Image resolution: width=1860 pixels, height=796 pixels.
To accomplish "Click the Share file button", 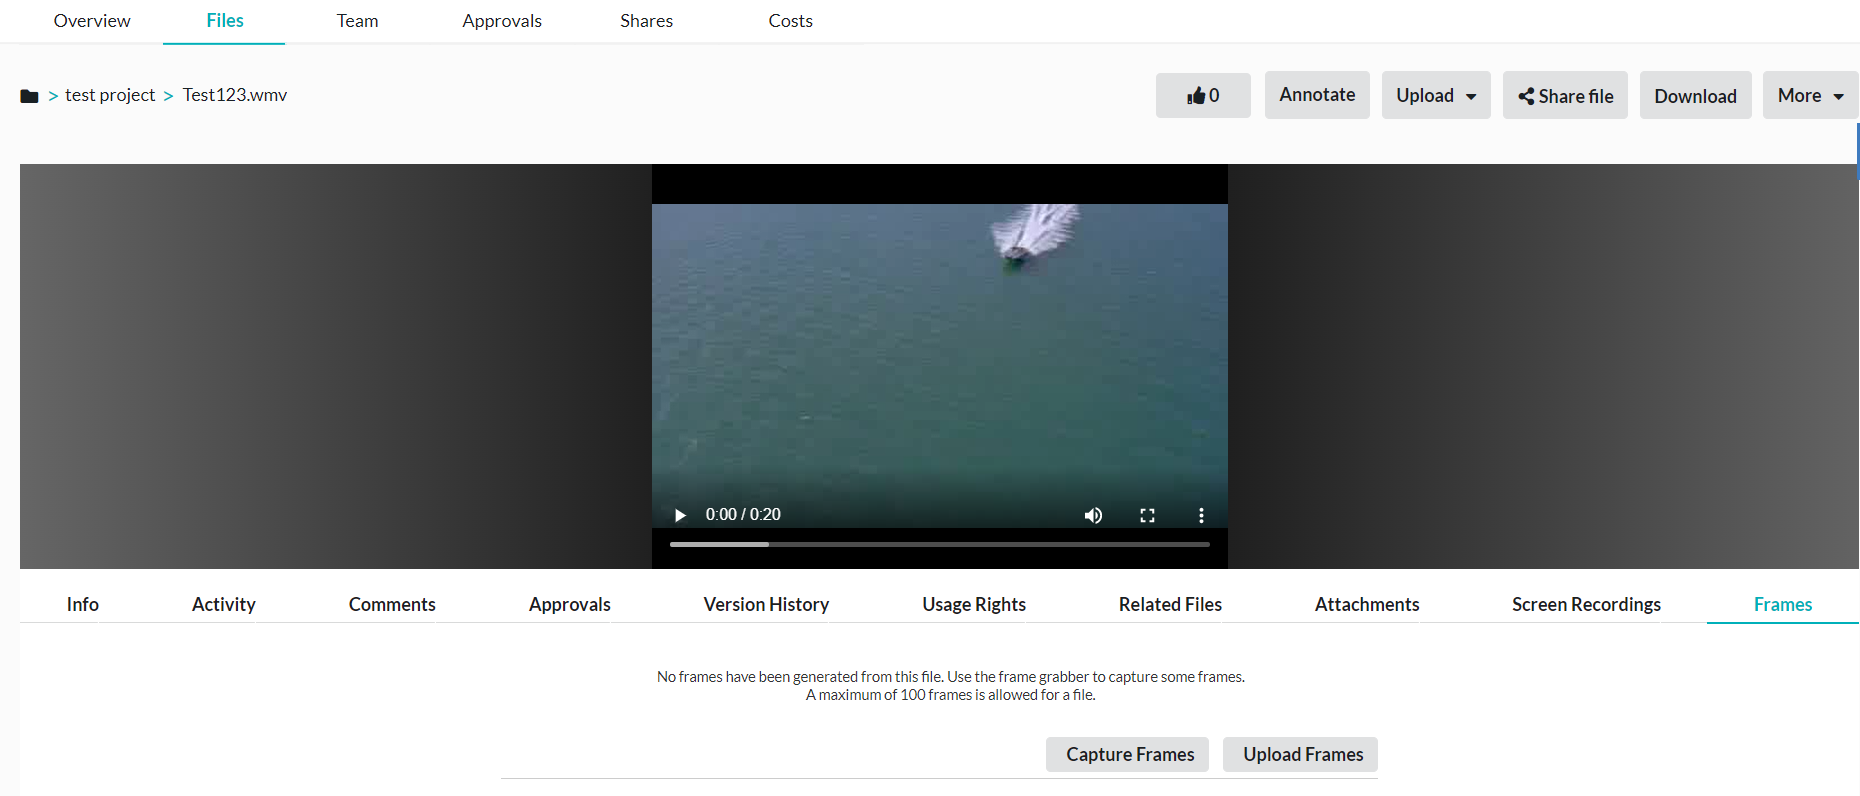I will (x=1565, y=96).
